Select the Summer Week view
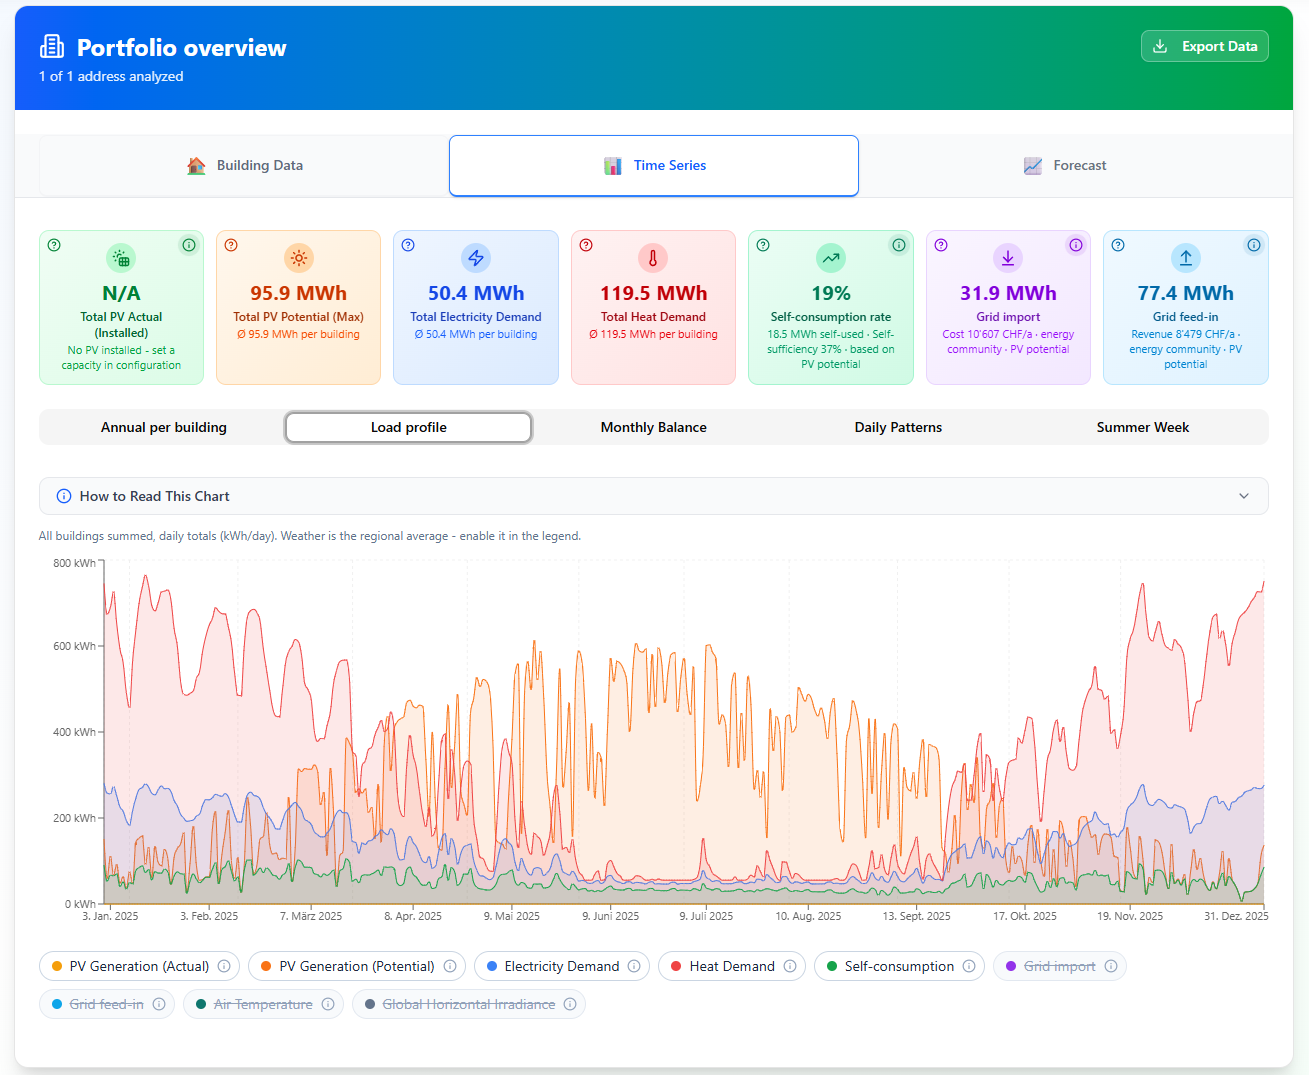The height and width of the screenshot is (1075, 1309). tap(1143, 427)
